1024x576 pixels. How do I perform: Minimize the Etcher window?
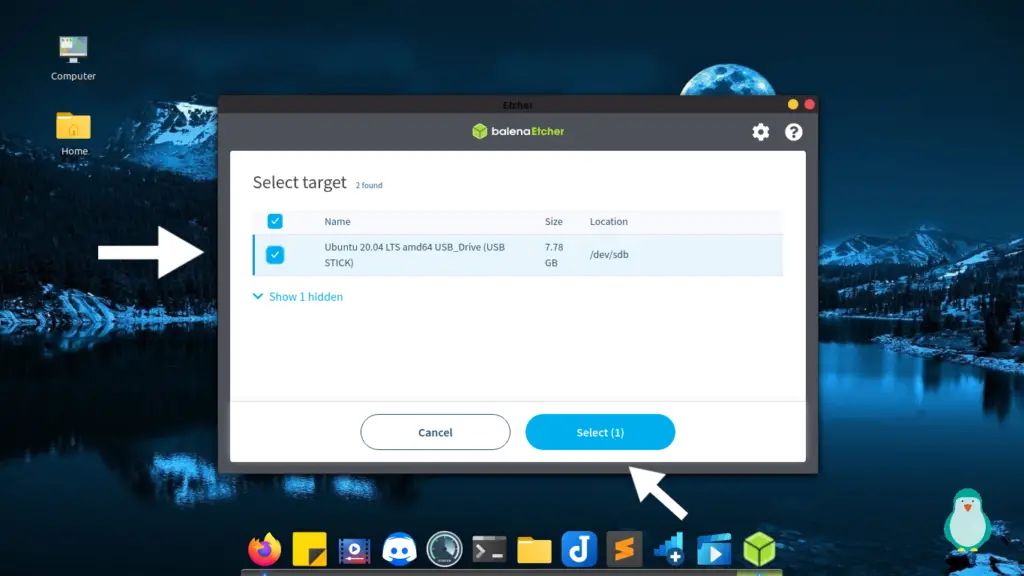(793, 104)
